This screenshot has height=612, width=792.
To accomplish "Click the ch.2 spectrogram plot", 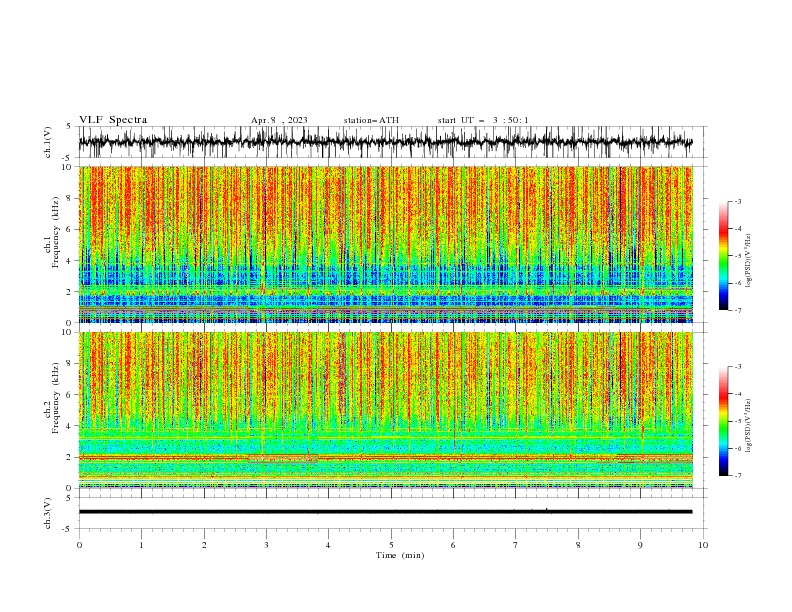I will (x=385, y=410).
